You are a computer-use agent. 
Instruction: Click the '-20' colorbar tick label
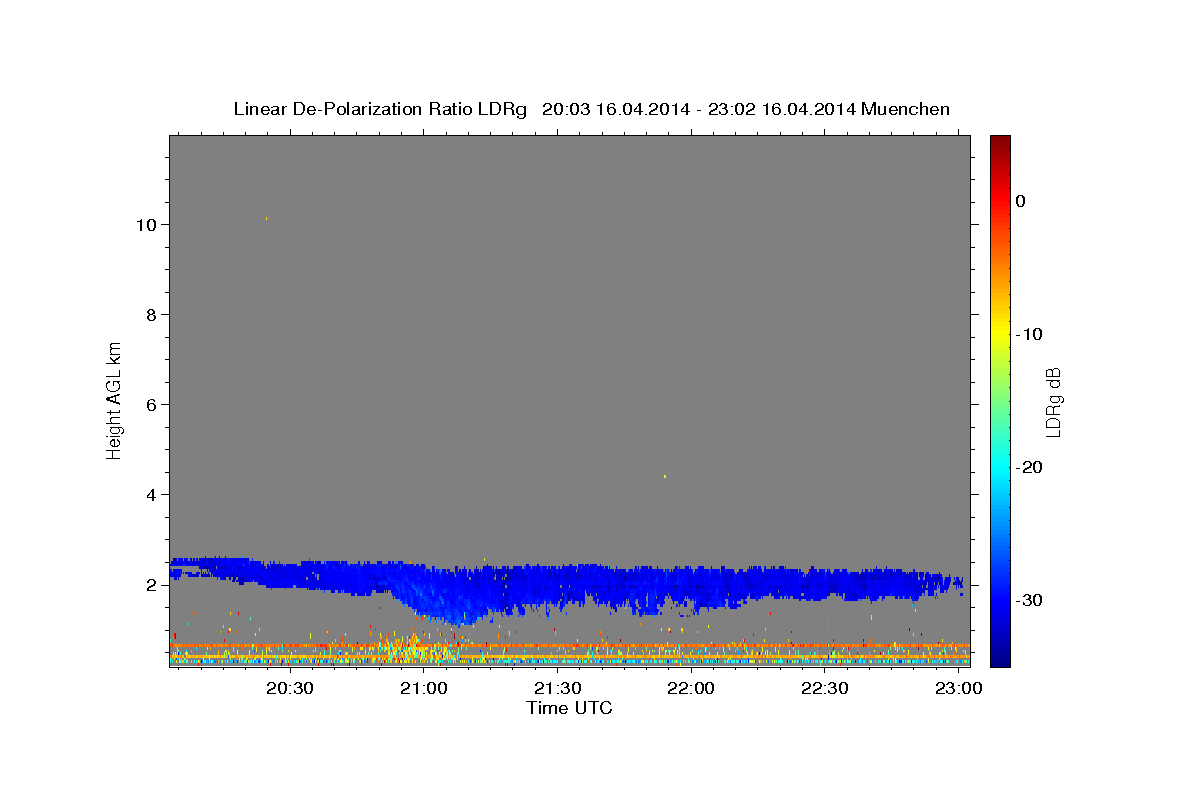[x=1029, y=467]
